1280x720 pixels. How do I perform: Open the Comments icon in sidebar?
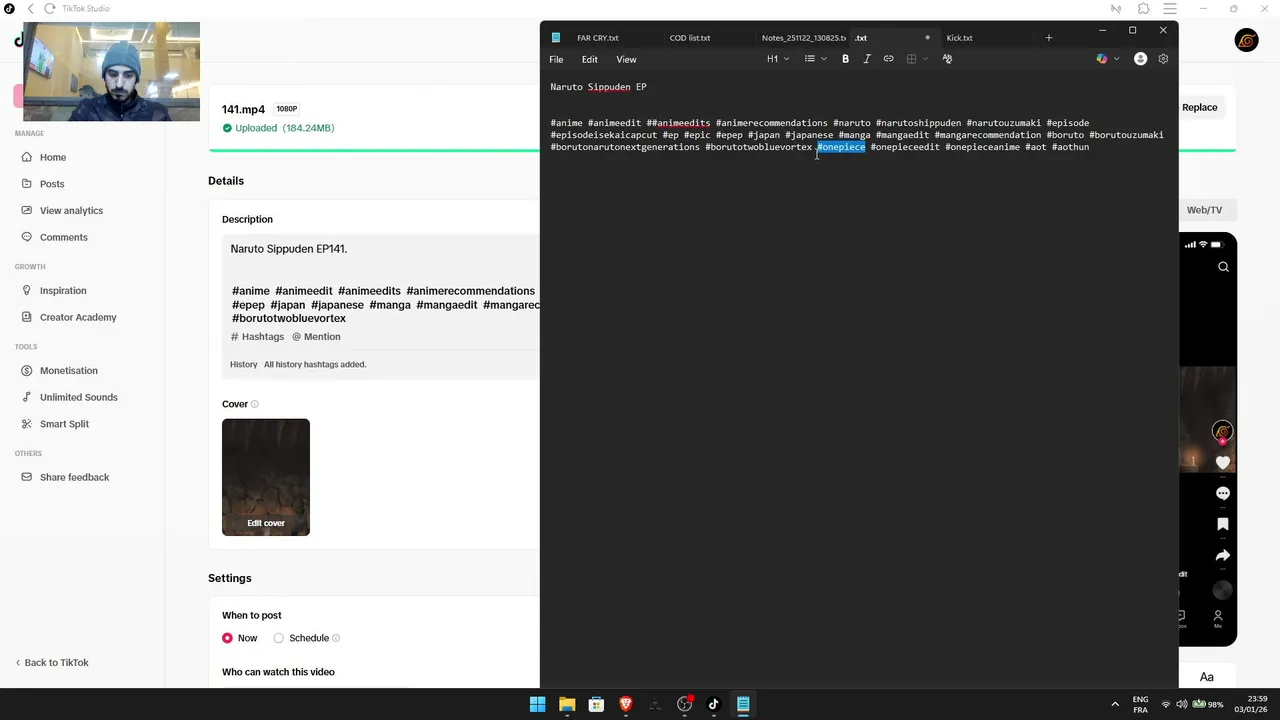(28, 237)
